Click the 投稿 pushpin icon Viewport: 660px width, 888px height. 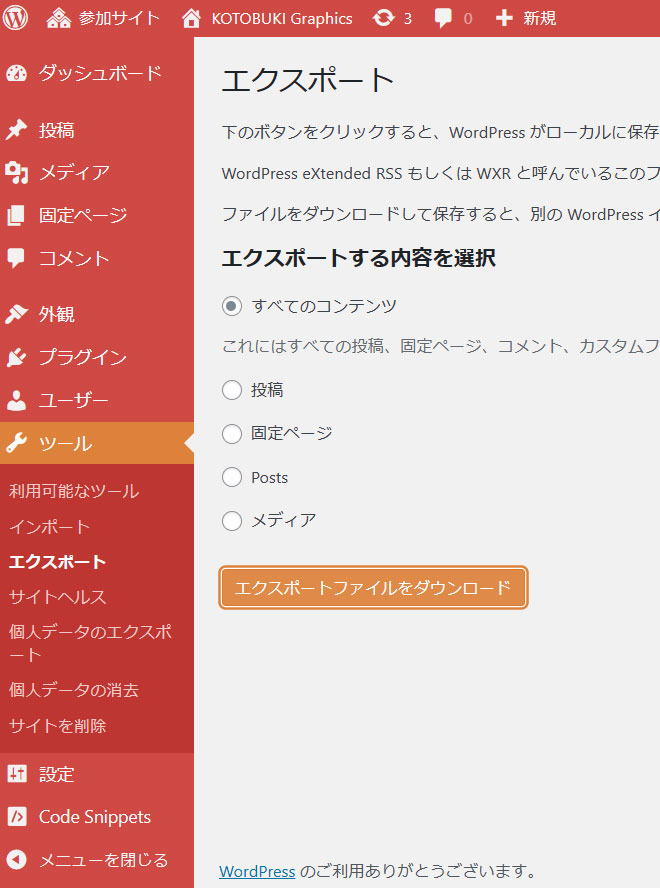click(17, 130)
